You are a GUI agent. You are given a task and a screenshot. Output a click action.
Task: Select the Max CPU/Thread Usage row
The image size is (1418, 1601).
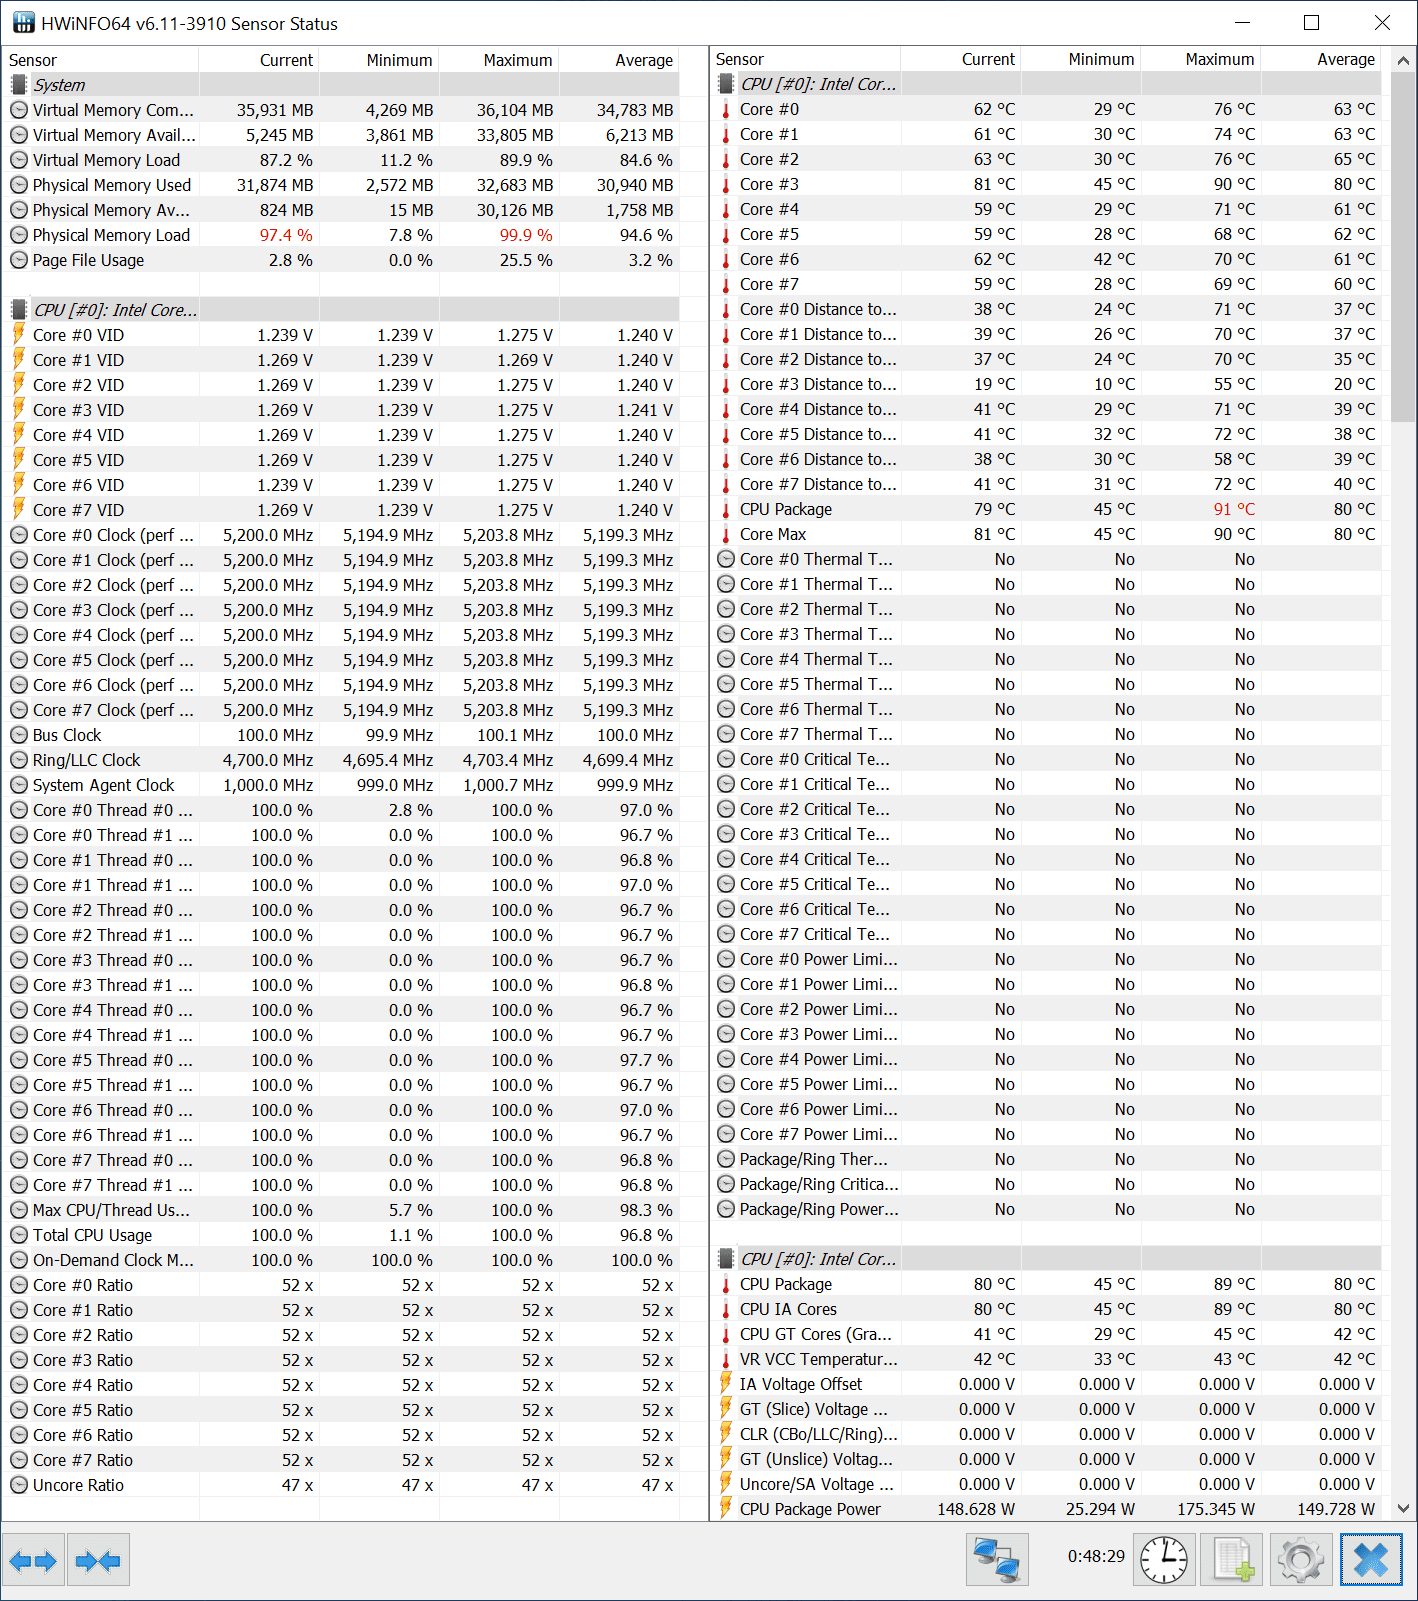pyautogui.click(x=341, y=1210)
